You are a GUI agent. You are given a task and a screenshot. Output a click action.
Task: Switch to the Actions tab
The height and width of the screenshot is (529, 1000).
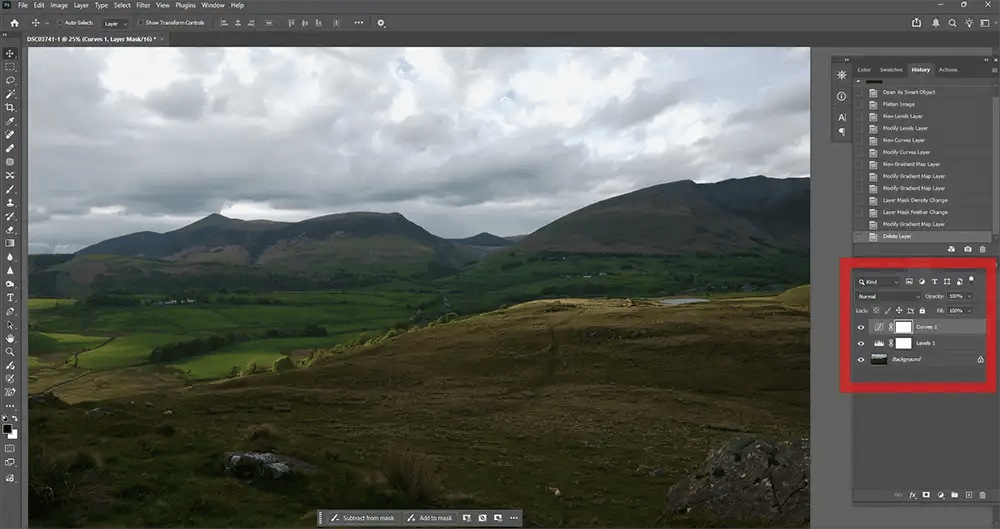click(x=948, y=70)
